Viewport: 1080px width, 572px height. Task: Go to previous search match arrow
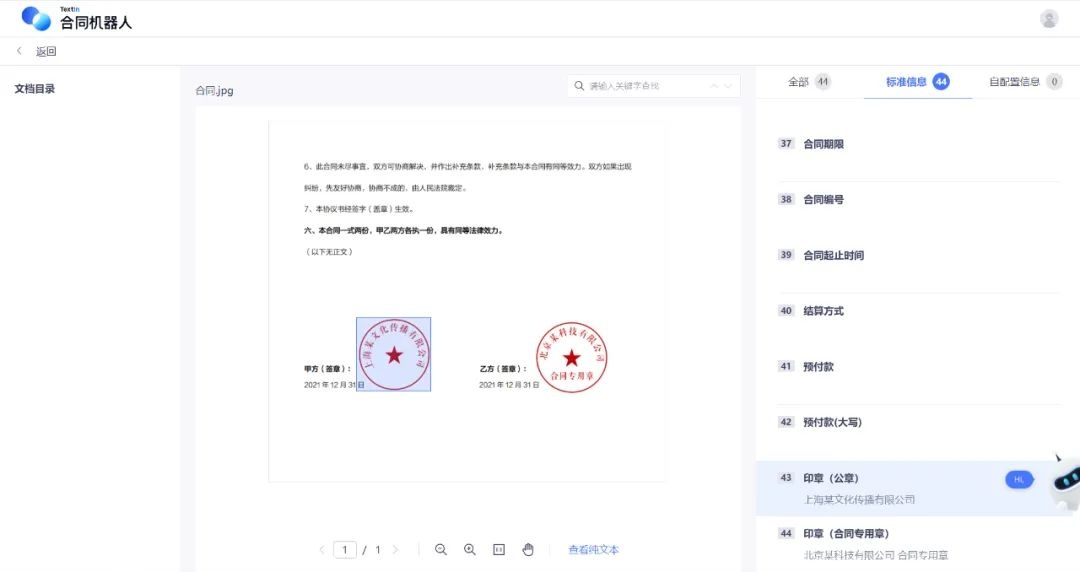(714, 87)
